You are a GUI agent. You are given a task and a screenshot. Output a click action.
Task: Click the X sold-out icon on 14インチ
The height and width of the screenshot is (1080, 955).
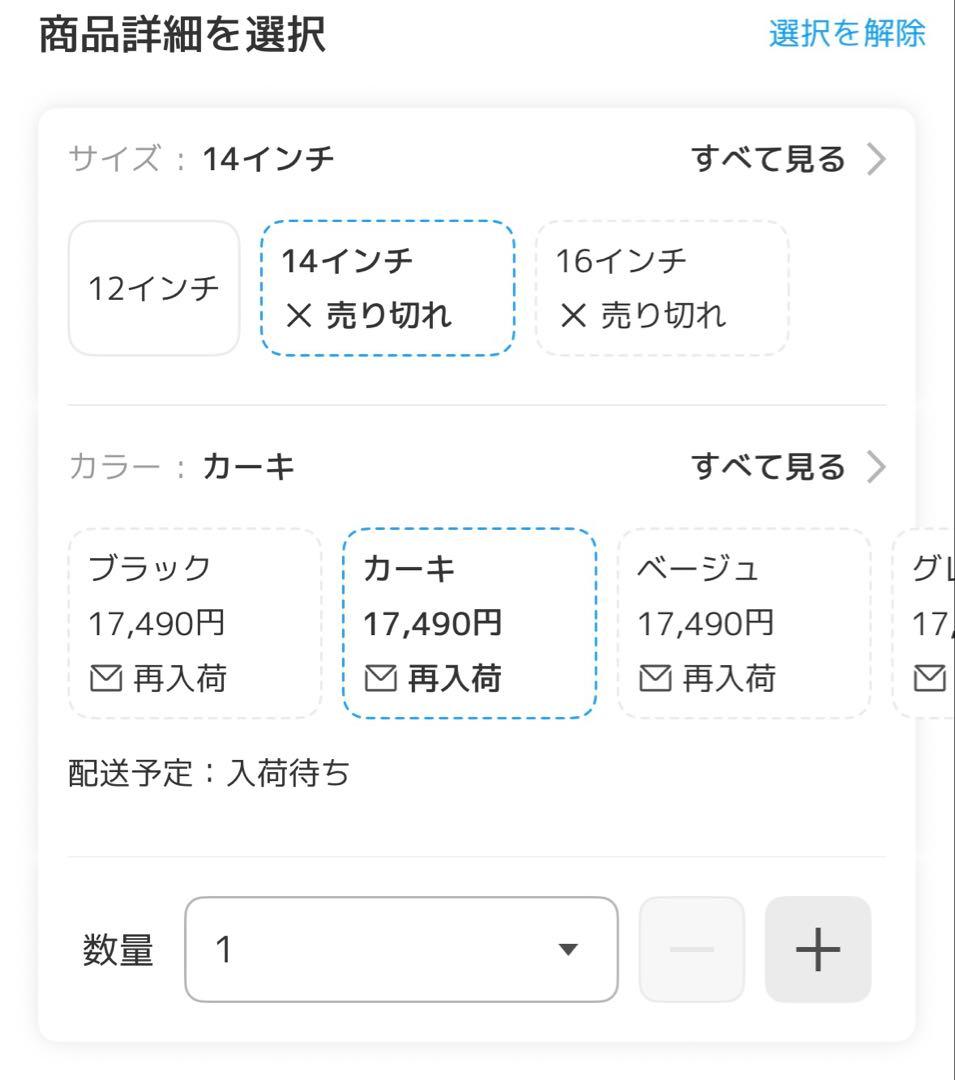click(298, 317)
